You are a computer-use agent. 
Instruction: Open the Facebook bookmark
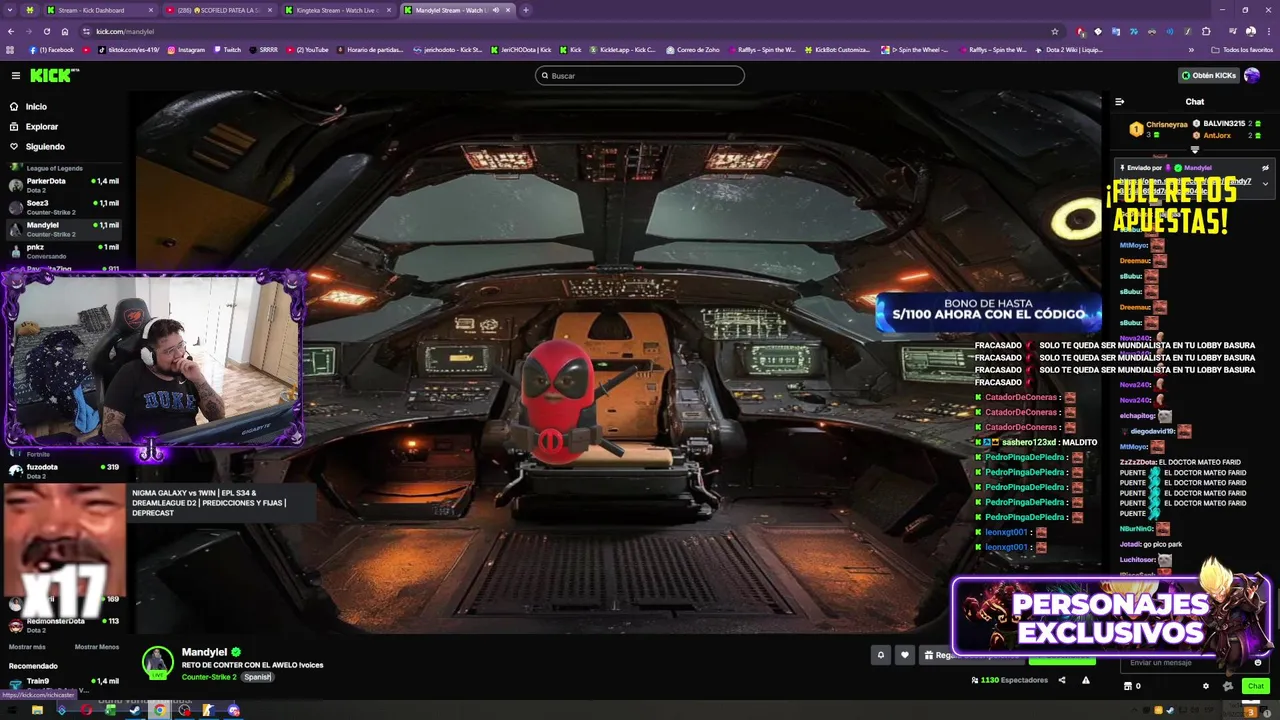tap(51, 49)
